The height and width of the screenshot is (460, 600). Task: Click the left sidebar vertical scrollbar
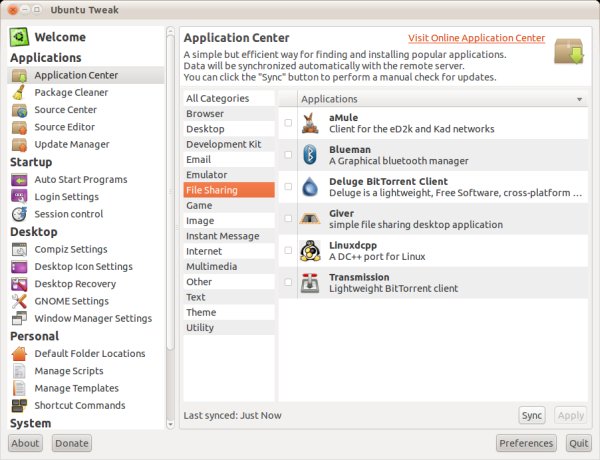tap(170, 200)
